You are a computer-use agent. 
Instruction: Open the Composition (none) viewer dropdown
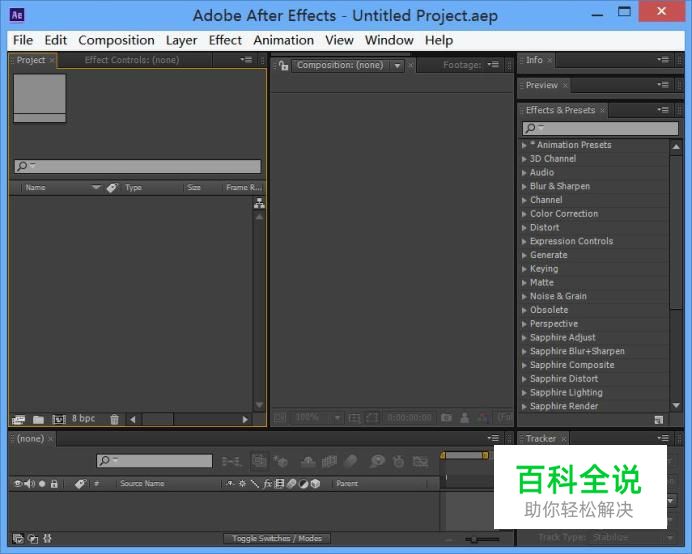397,66
